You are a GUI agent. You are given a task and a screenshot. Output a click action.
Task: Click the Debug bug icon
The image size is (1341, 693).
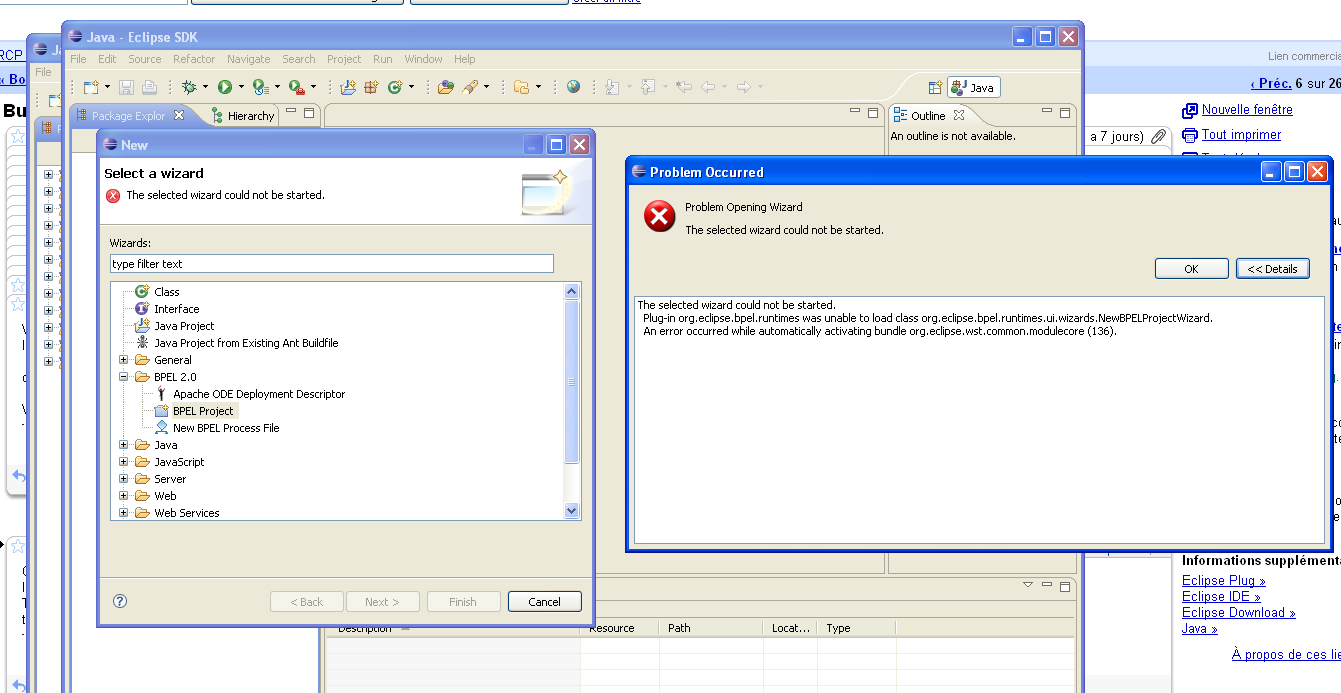(x=188, y=88)
